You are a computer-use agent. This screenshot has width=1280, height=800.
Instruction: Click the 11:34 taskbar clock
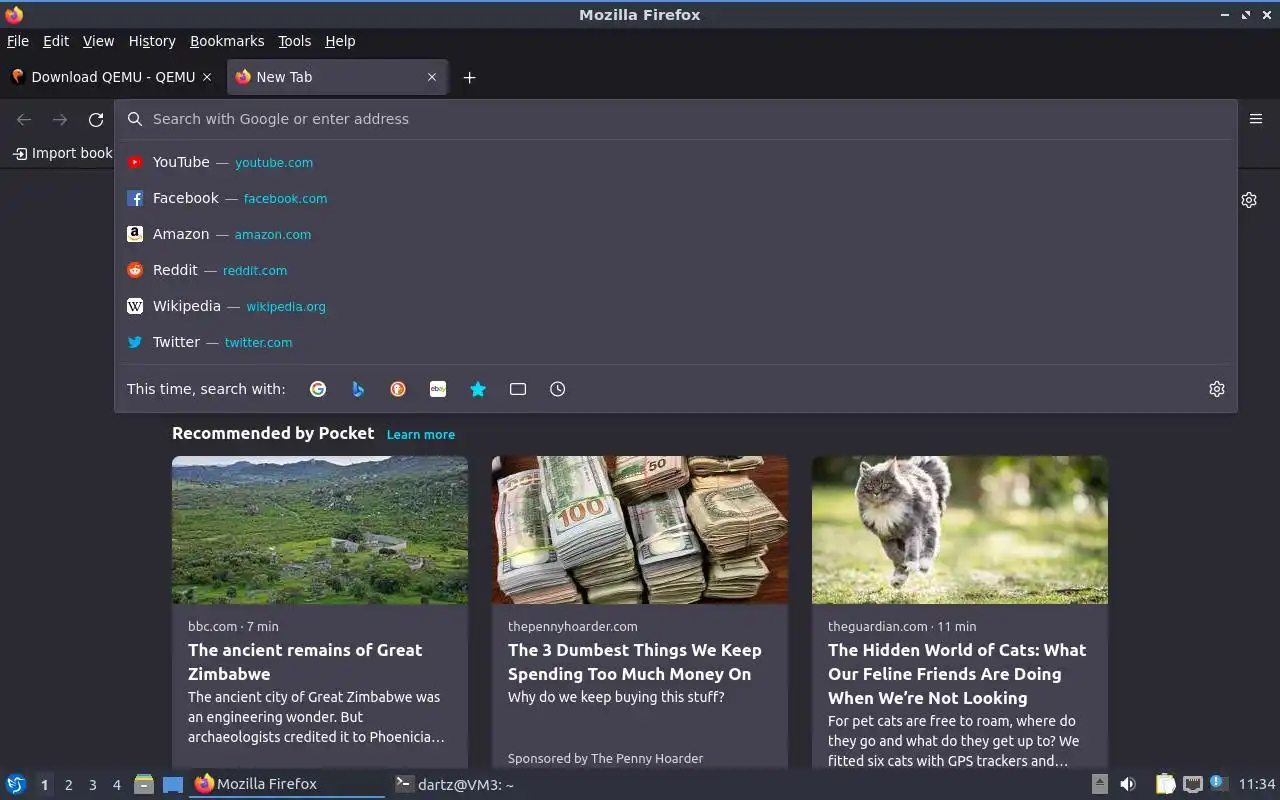(x=1257, y=784)
